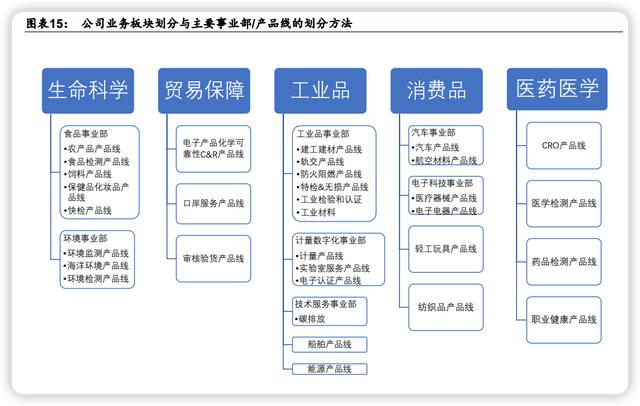Select the 职业健康产品线 box

pos(564,320)
